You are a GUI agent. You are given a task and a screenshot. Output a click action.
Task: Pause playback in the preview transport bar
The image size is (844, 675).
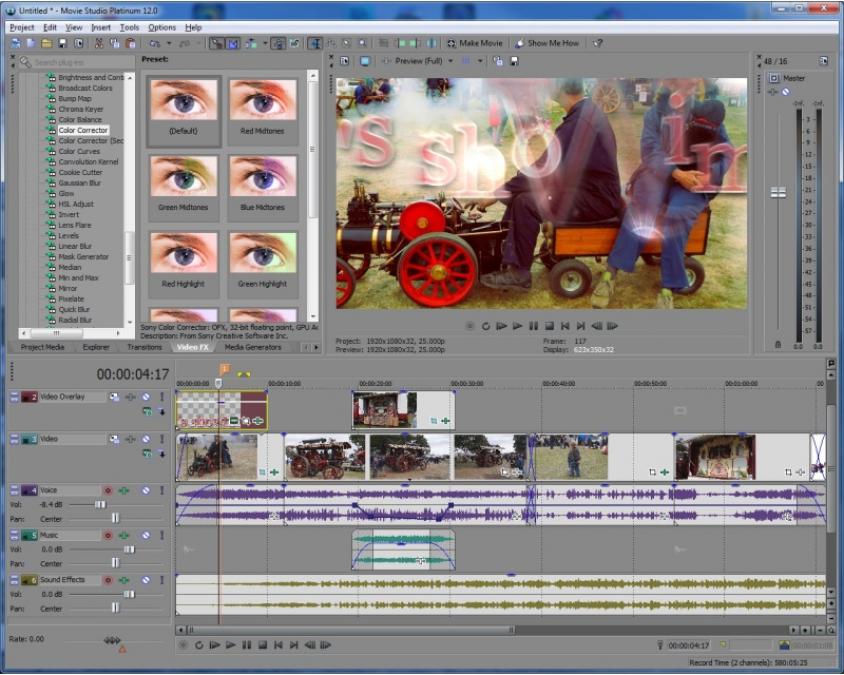533,326
